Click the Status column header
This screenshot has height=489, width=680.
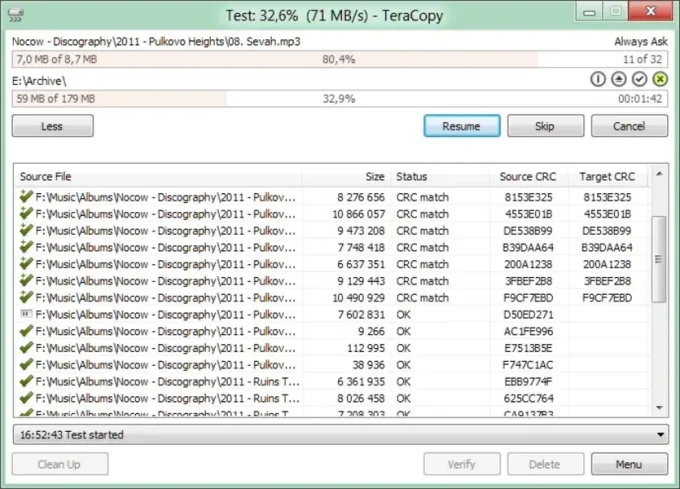click(438, 176)
